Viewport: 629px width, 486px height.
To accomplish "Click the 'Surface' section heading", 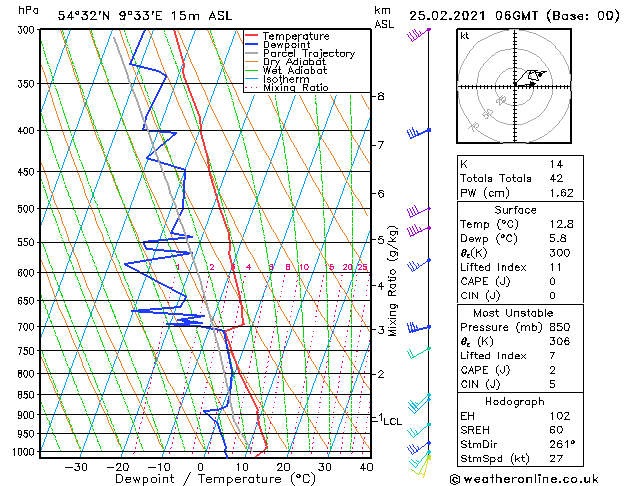I will [x=515, y=210].
